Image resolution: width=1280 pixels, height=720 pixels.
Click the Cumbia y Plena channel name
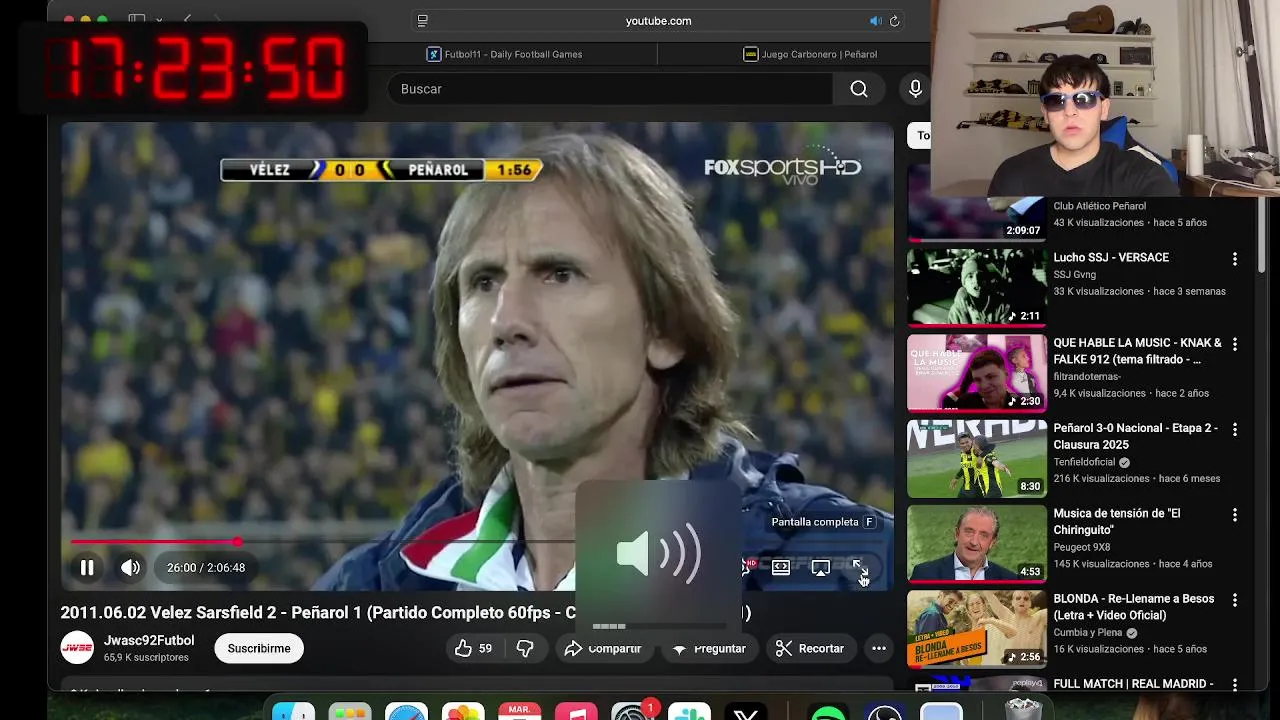[1088, 633]
